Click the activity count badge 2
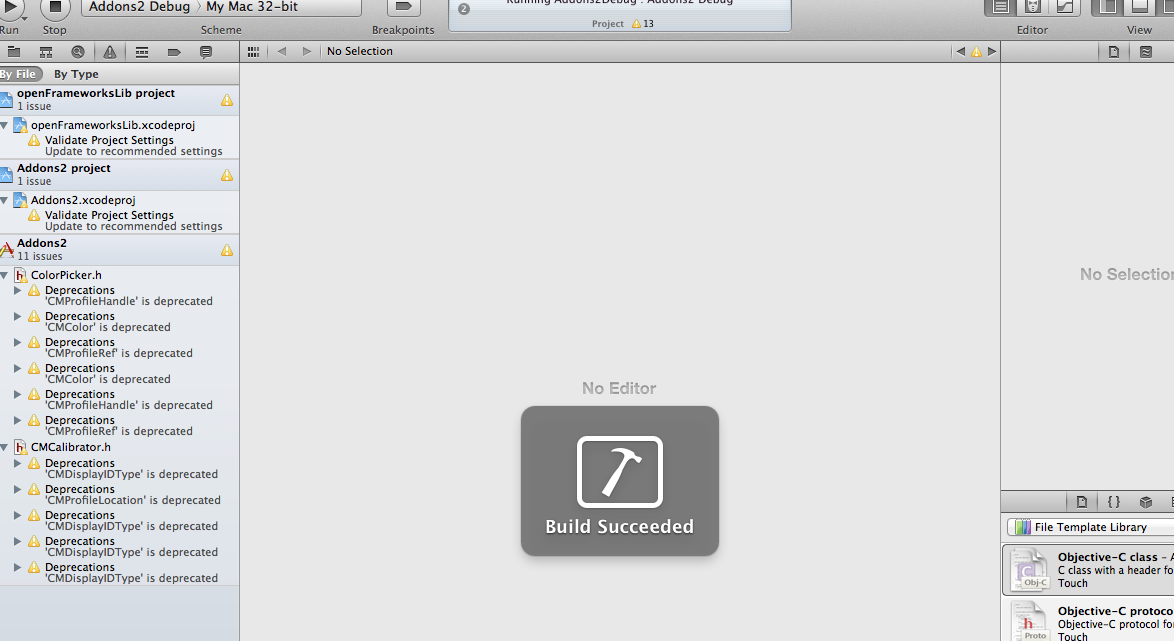The width and height of the screenshot is (1174, 641). (463, 9)
